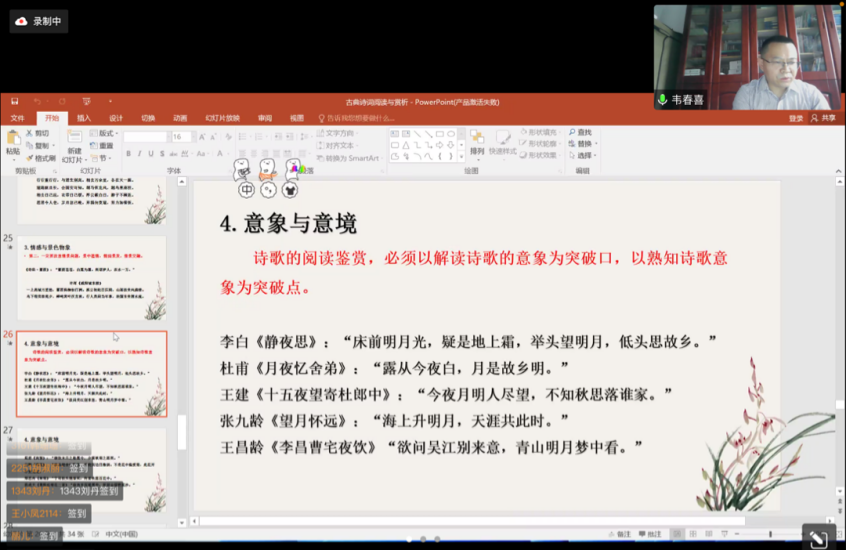Click the shirt skin round icon

(x=290, y=190)
